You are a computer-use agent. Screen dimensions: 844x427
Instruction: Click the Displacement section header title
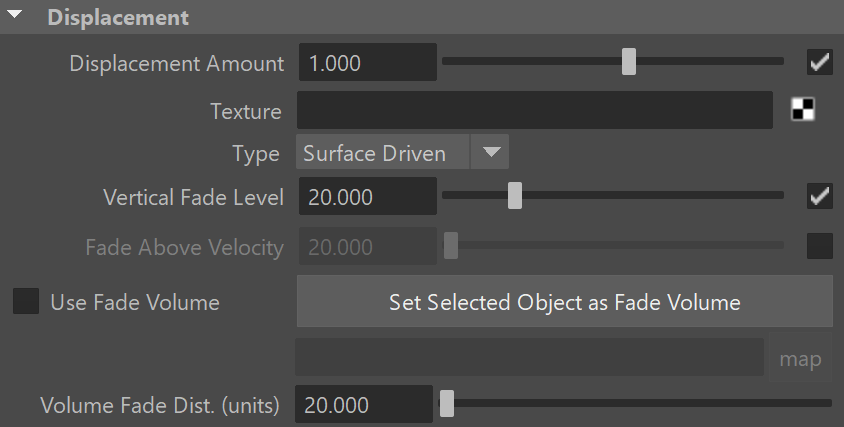(x=118, y=17)
